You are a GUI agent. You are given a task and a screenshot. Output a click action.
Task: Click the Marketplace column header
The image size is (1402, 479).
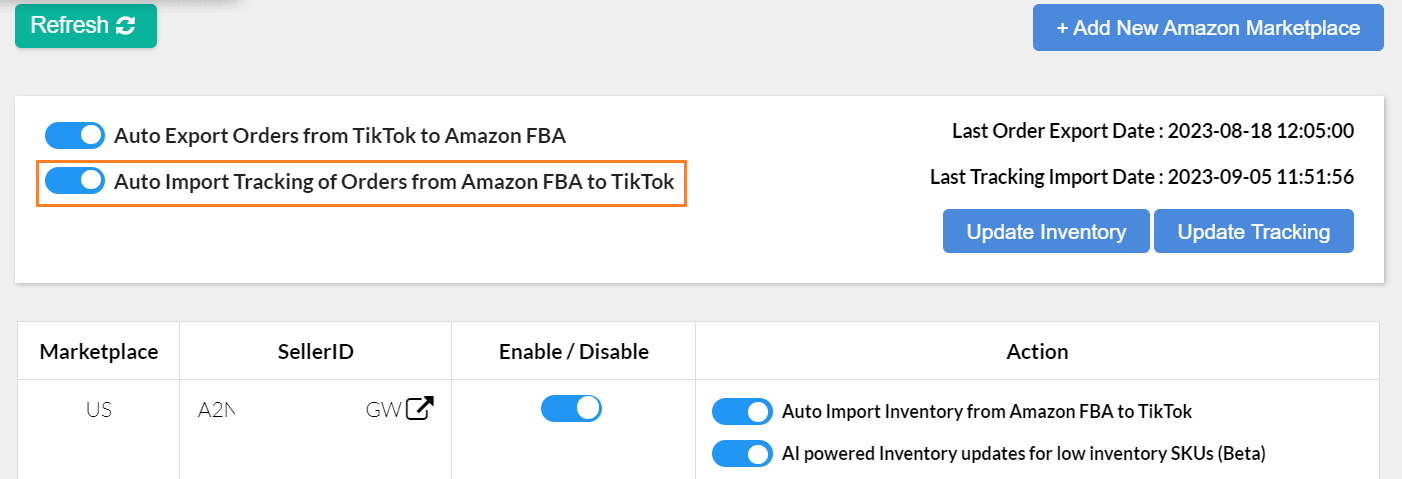pyautogui.click(x=99, y=351)
